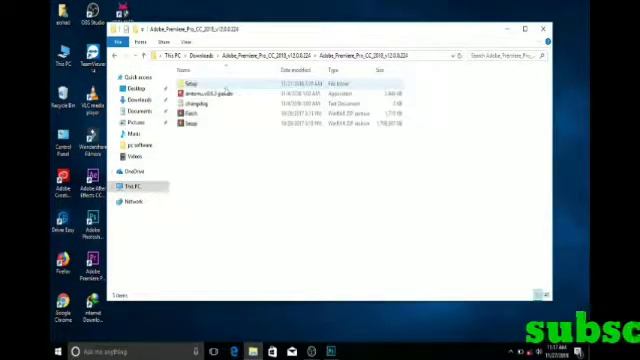This screenshot has height=360, width=640.
Task: Select the application file in second row
Action: click(x=209, y=93)
